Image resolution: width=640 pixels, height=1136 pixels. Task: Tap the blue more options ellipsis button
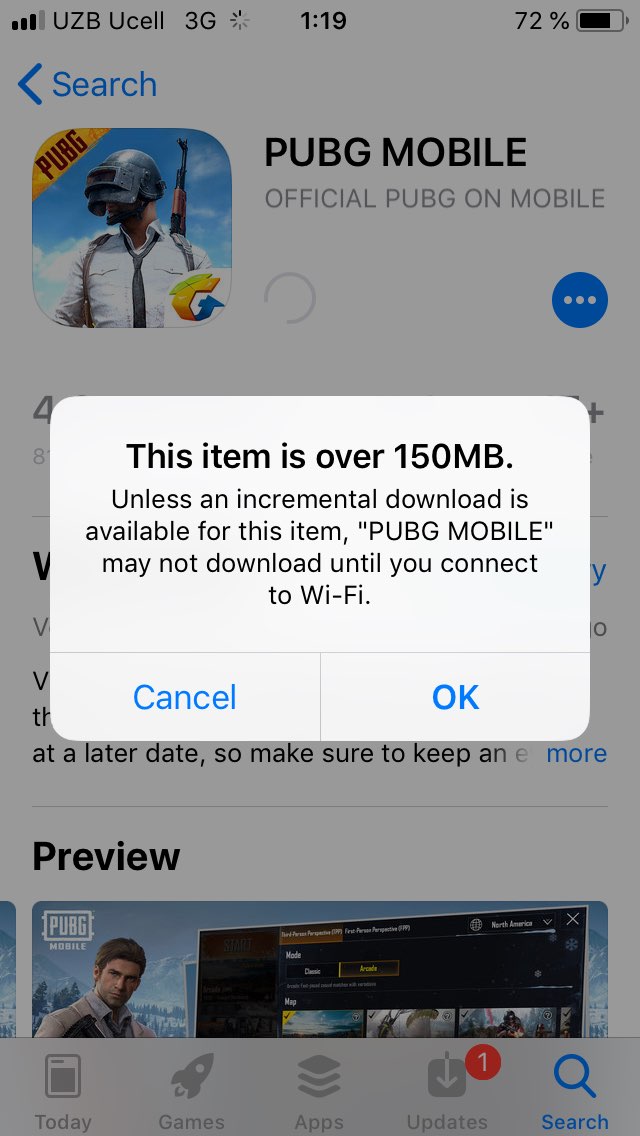point(579,300)
